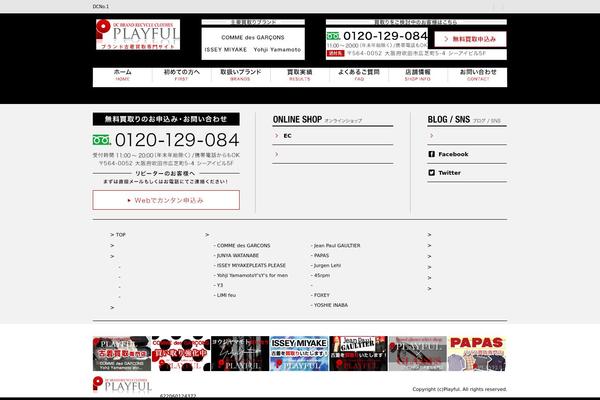Screen dimensions: 600x400
Task: Open the PAPAS footer text link
Action: coord(321,255)
